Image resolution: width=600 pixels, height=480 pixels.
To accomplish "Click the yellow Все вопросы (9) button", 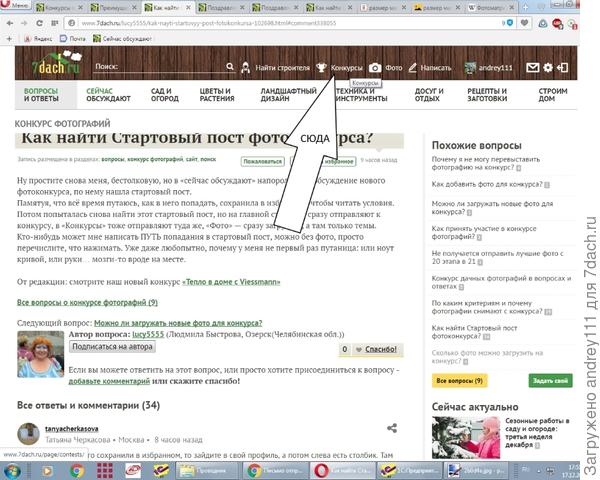I will (x=458, y=381).
